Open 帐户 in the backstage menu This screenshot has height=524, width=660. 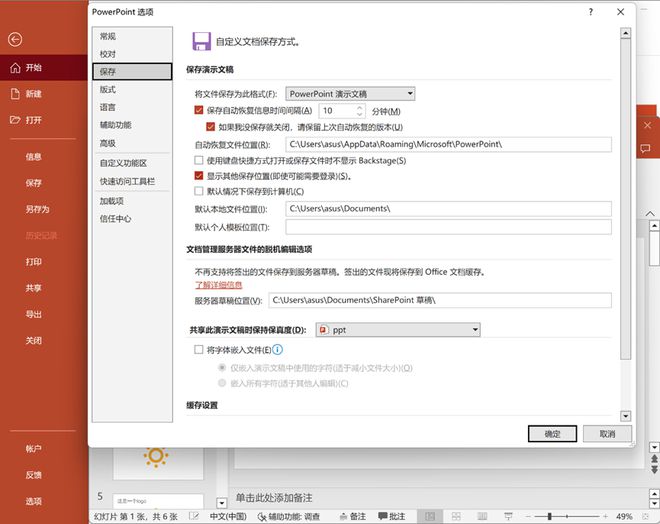pyautogui.click(x=34, y=449)
